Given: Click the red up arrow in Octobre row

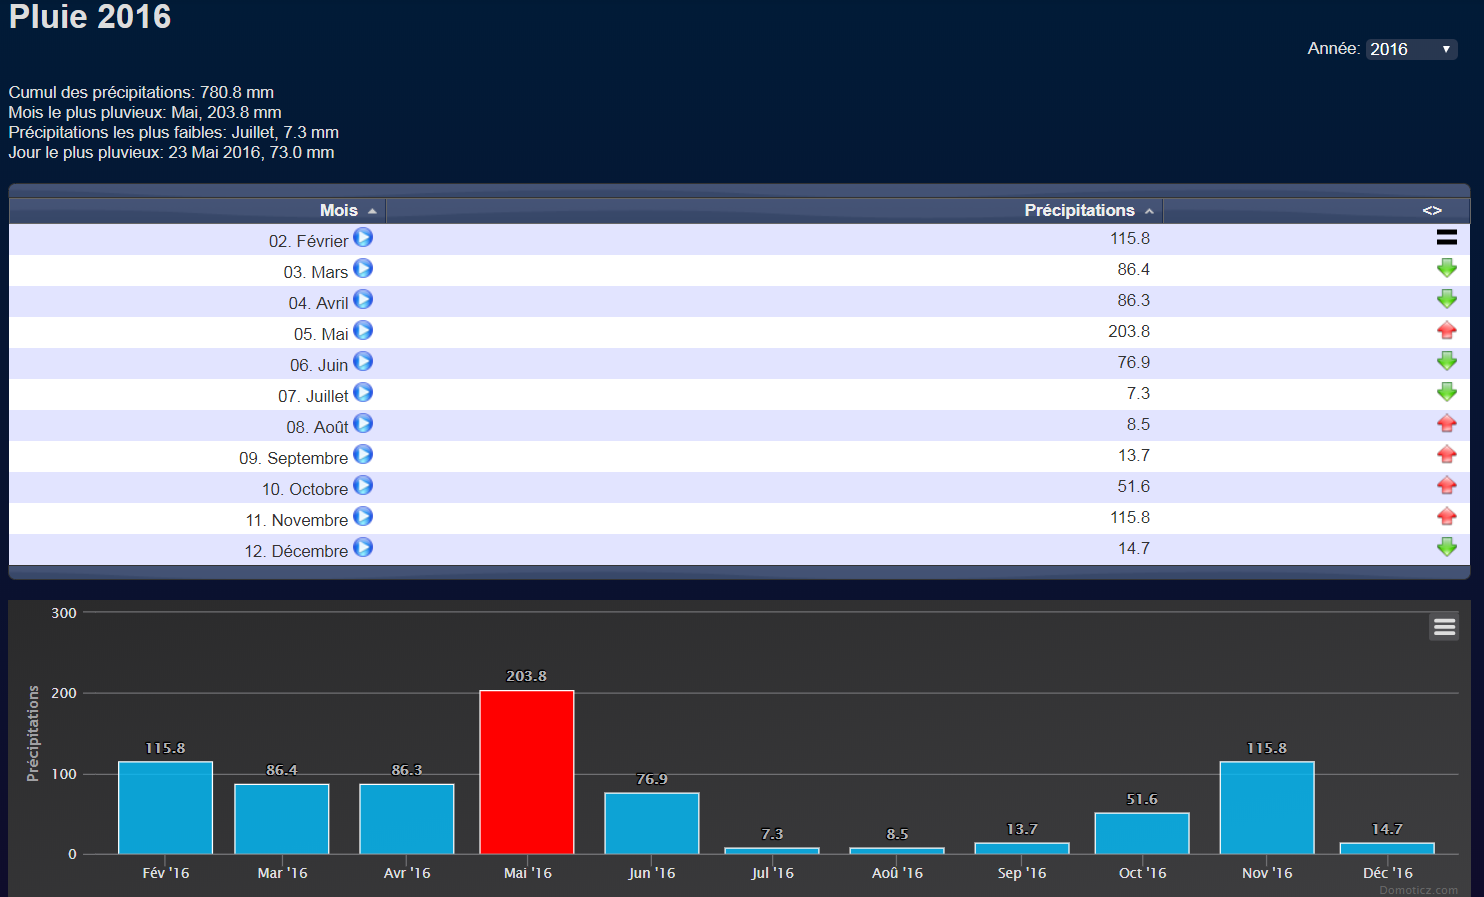Looking at the screenshot, I should coord(1446,485).
